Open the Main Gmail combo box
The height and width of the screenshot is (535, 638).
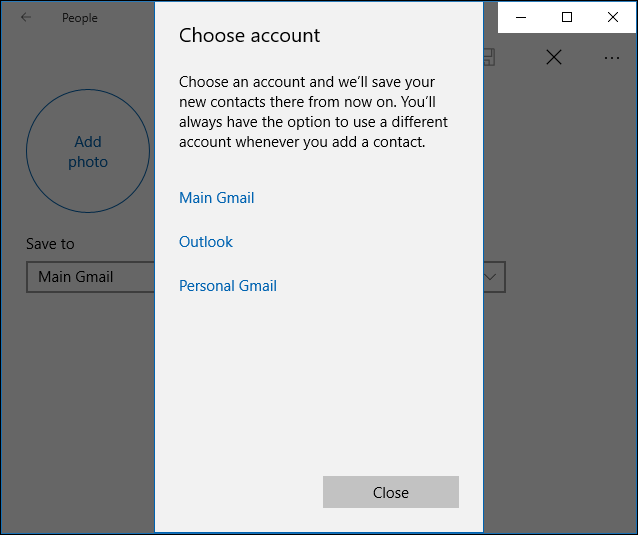90,277
